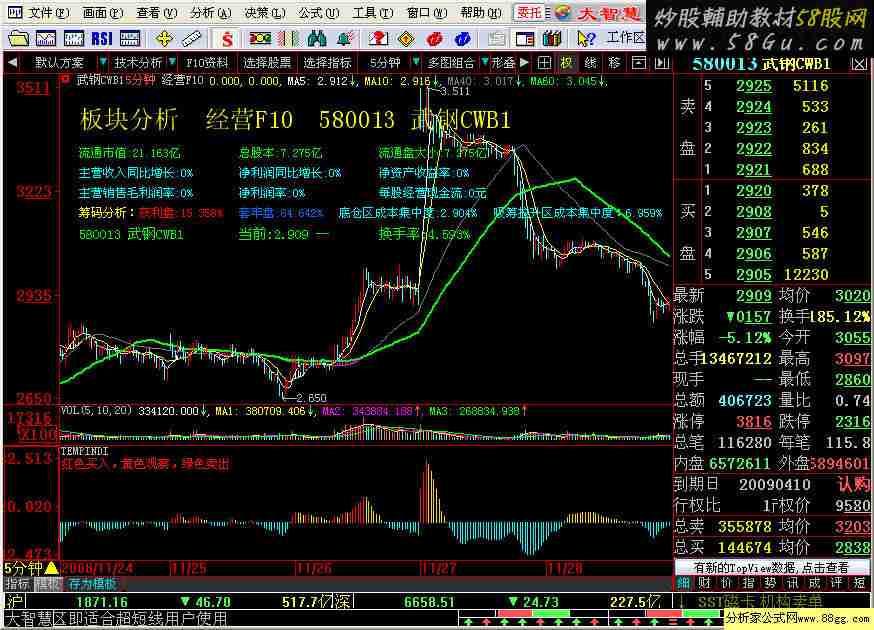This screenshot has width=874, height=630.
Task: Click the books library toolbar icon
Action: [552, 38]
